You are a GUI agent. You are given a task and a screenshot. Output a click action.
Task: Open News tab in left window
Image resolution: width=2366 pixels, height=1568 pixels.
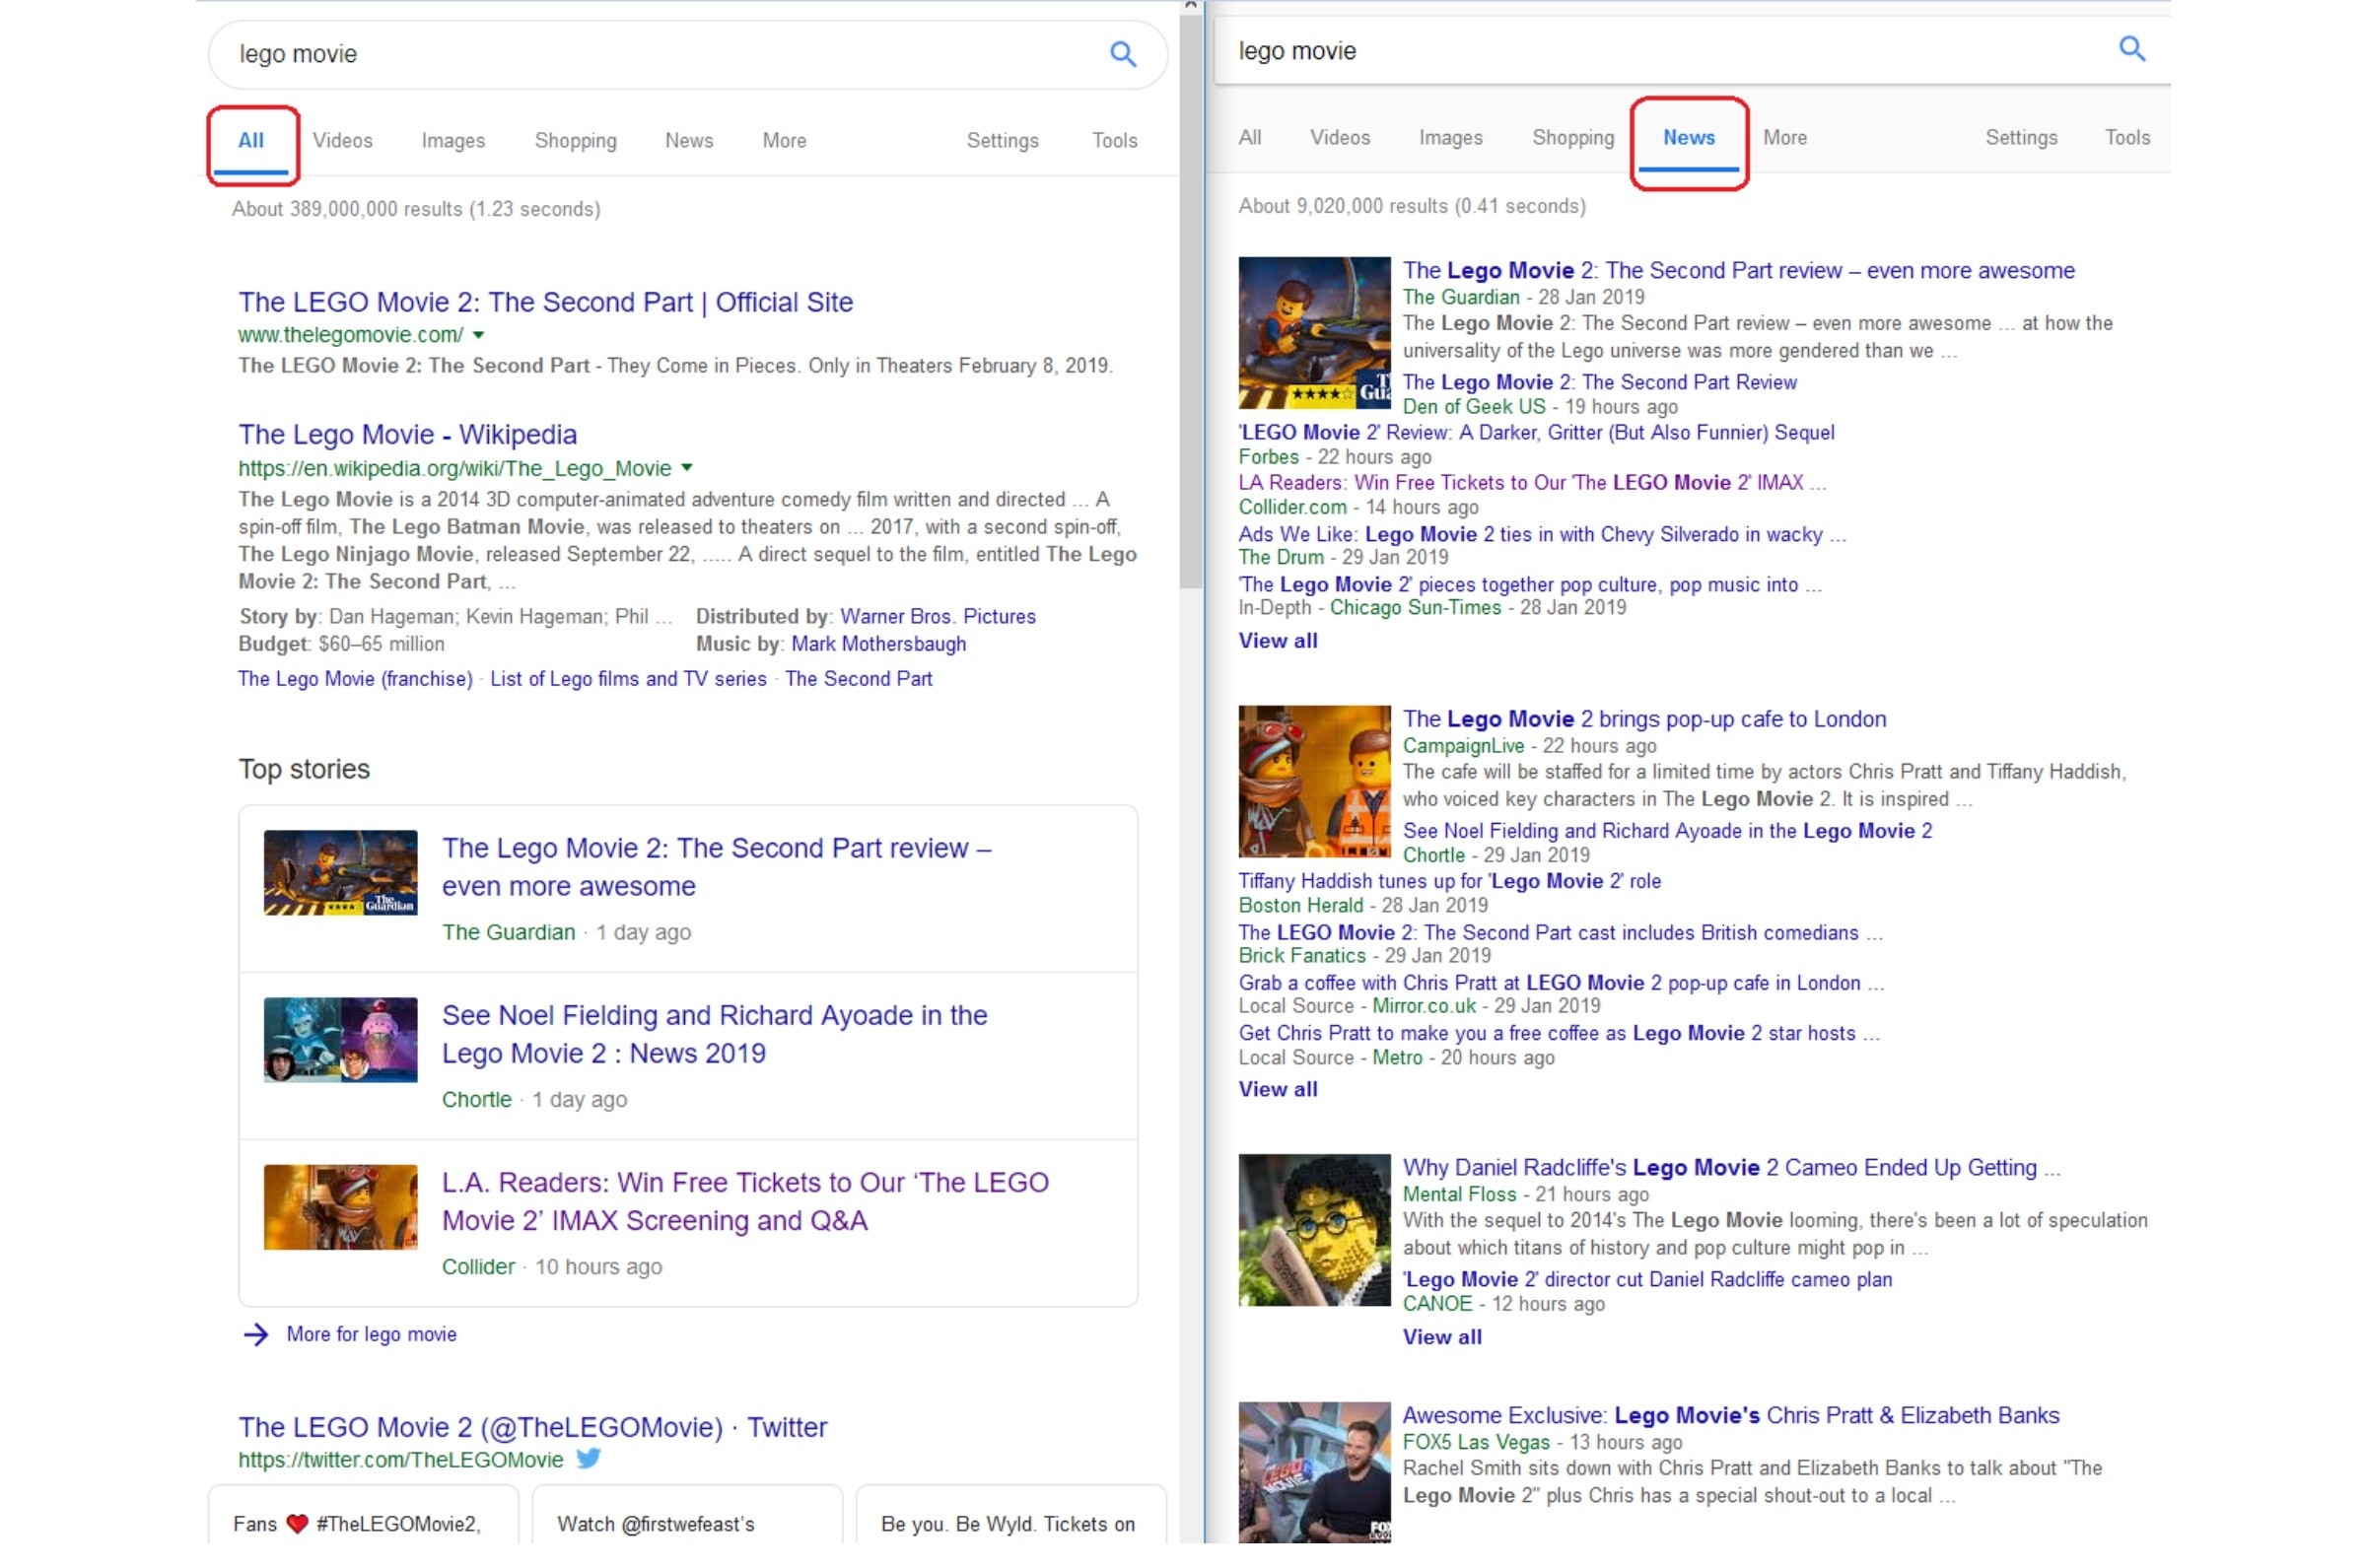689,141
